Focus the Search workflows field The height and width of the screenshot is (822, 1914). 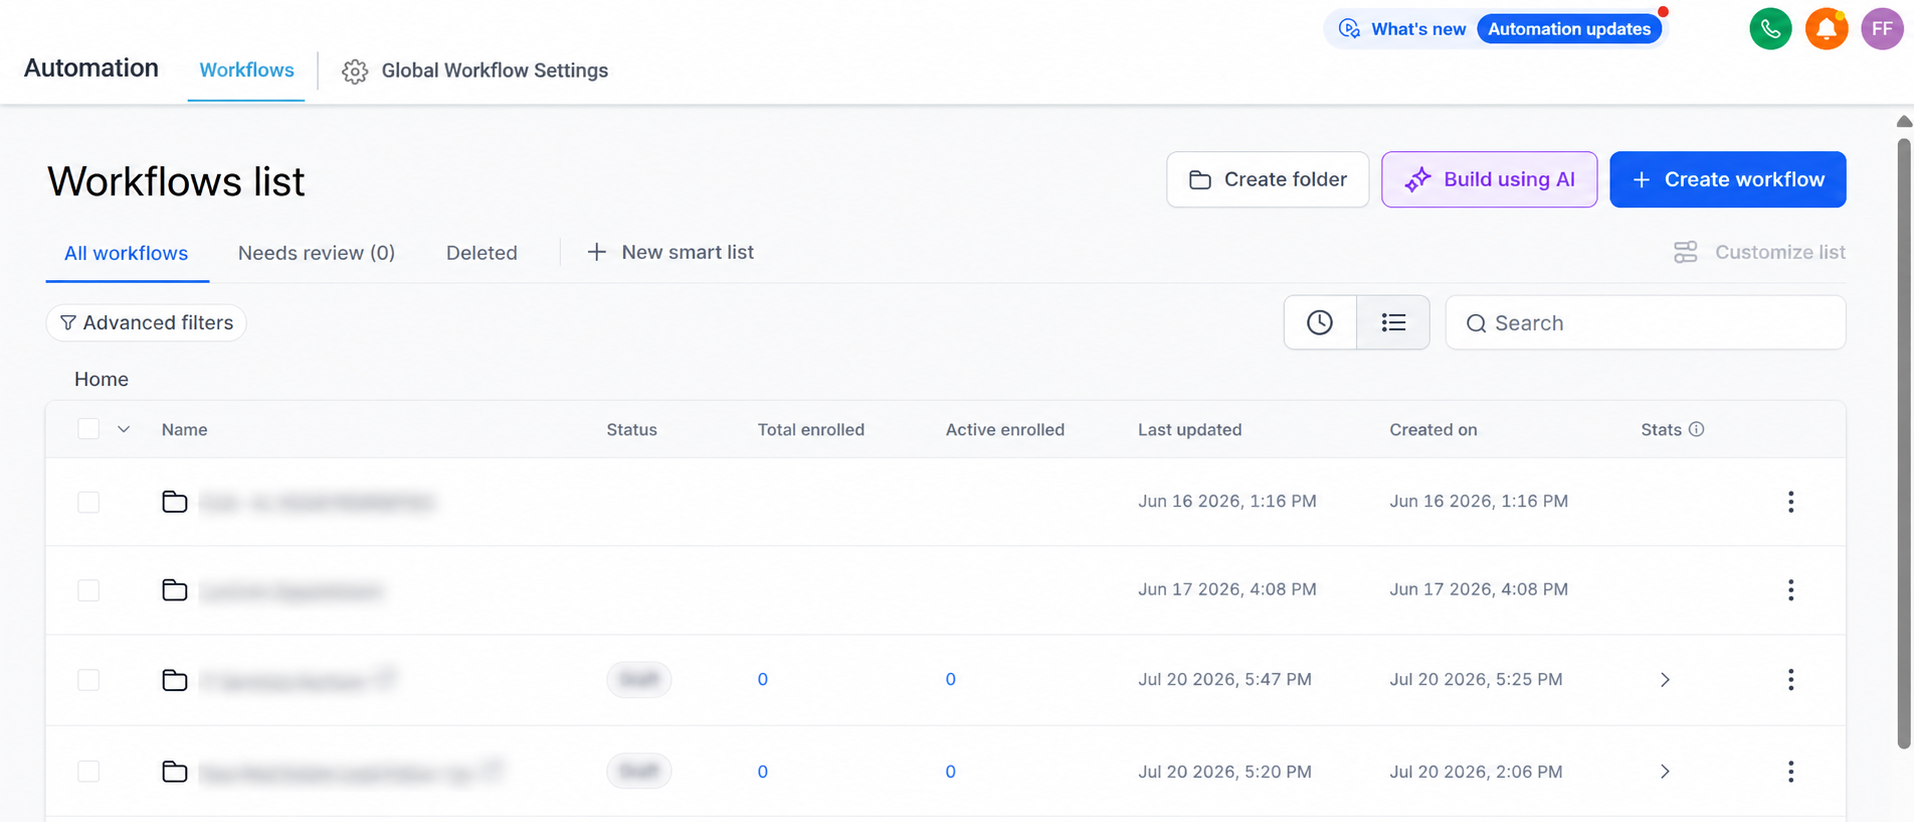click(1645, 323)
